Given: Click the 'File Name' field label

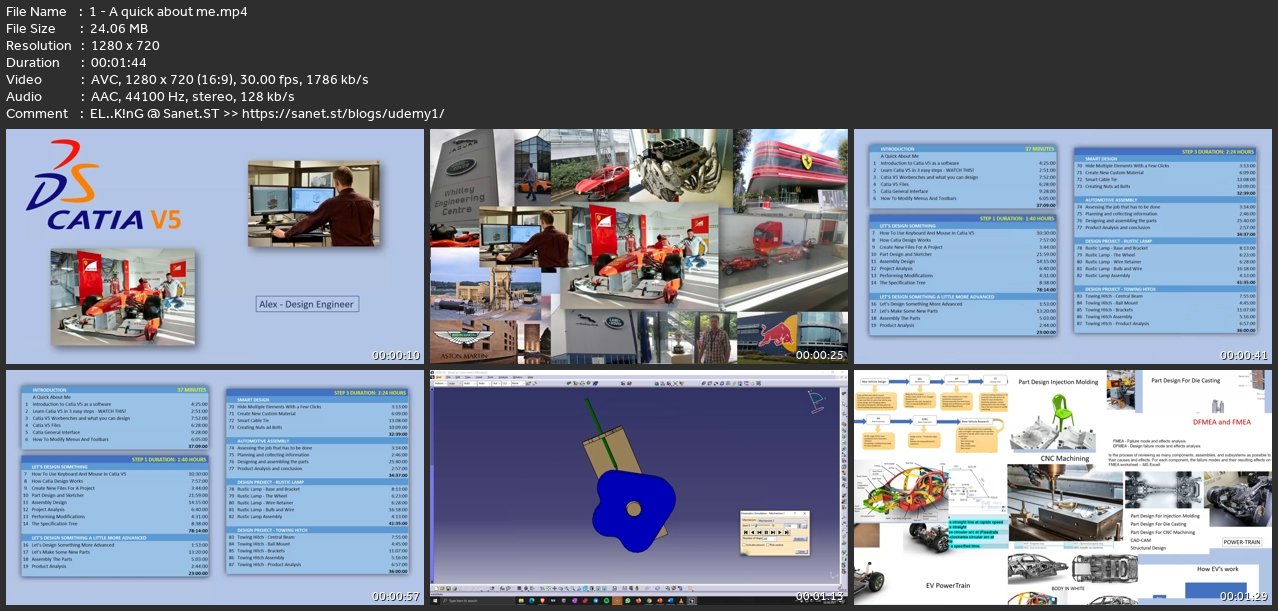Looking at the screenshot, I should click(37, 12).
